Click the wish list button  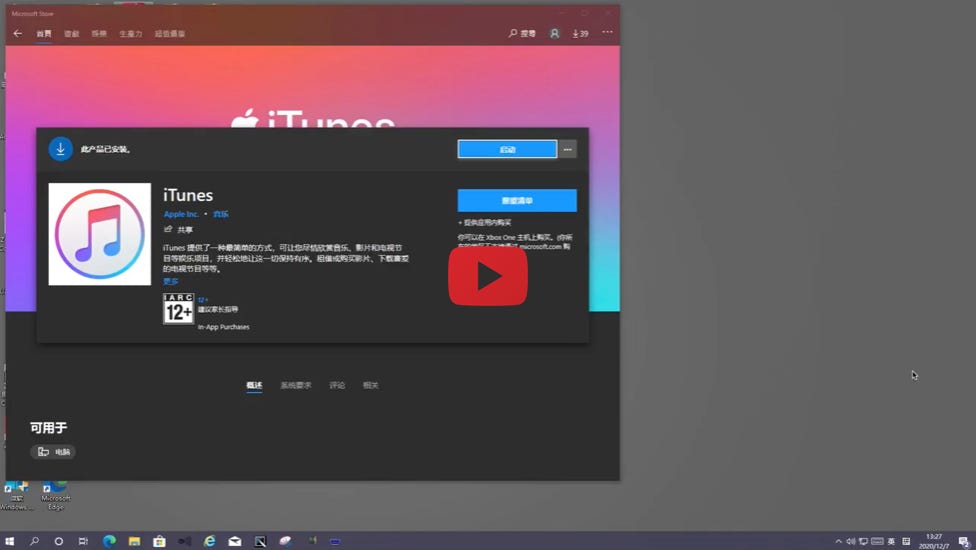click(x=517, y=200)
